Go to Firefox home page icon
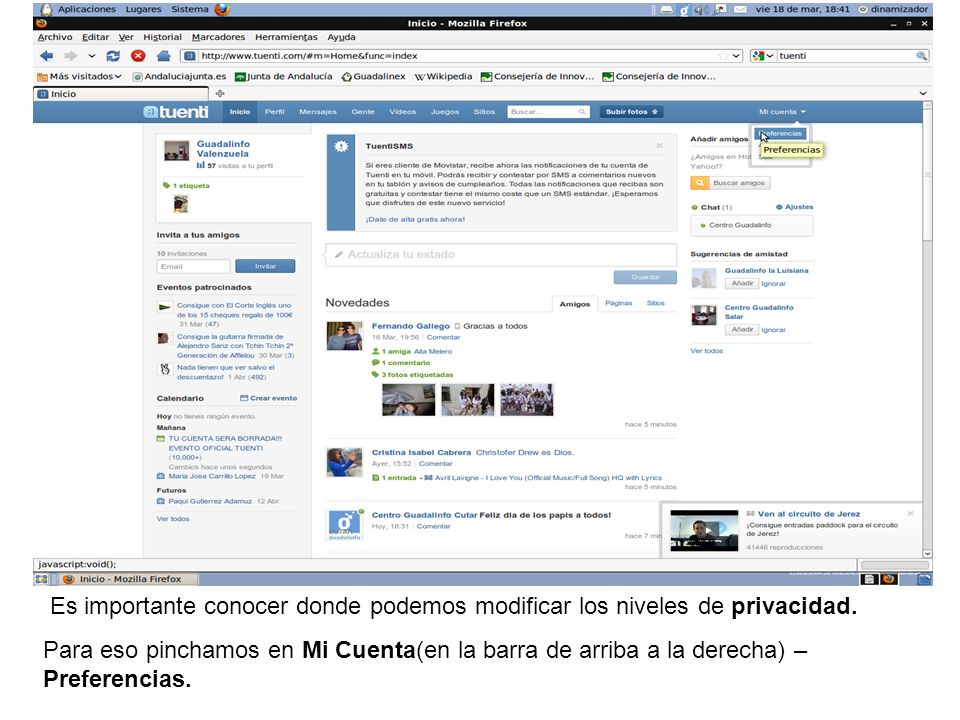The image size is (960, 720). 163,56
